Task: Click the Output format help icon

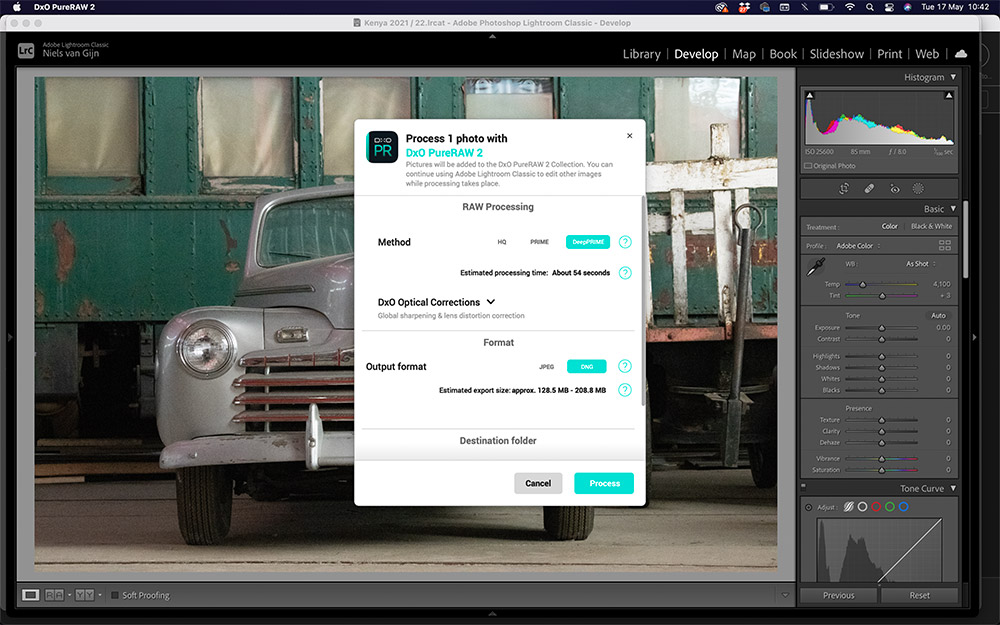Action: click(625, 366)
